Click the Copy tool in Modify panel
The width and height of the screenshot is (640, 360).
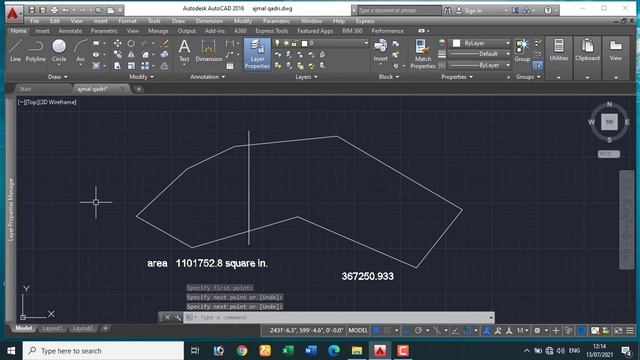[118, 54]
